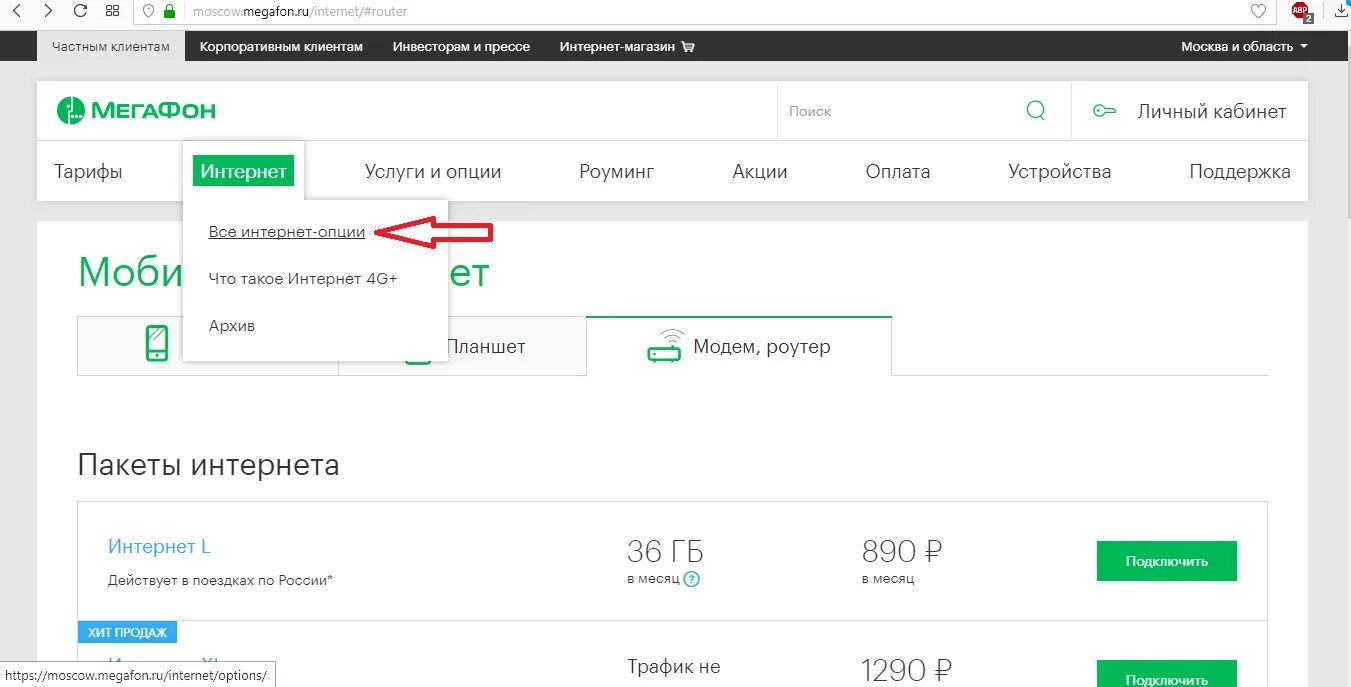Click the shopping cart icon by Интернет-магазин
Screen dimensions: 1351x687
point(687,47)
